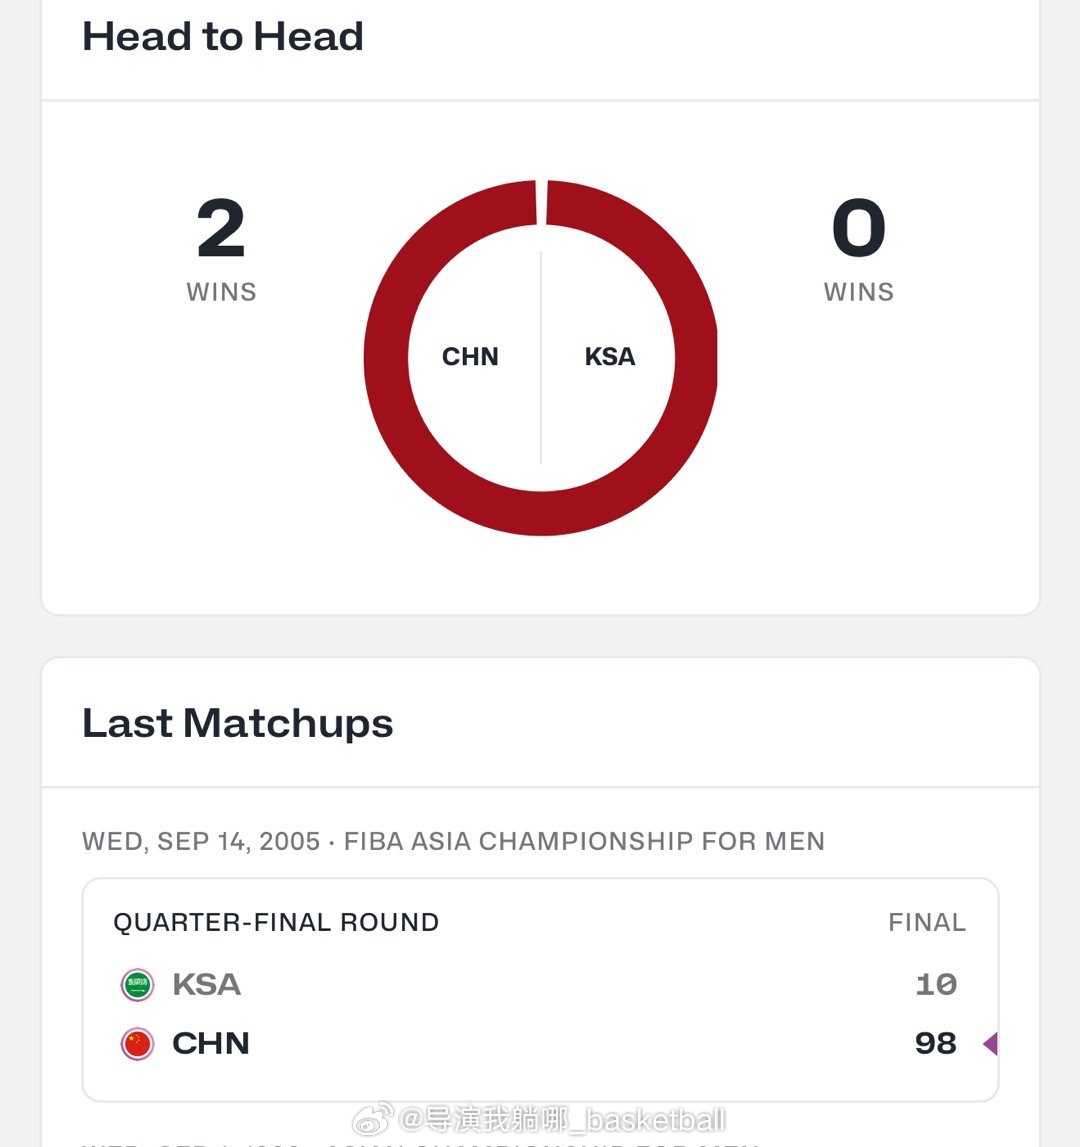Click the KSA label inside the donut chart
Screen dimensions: 1080x1147
[x=610, y=356]
